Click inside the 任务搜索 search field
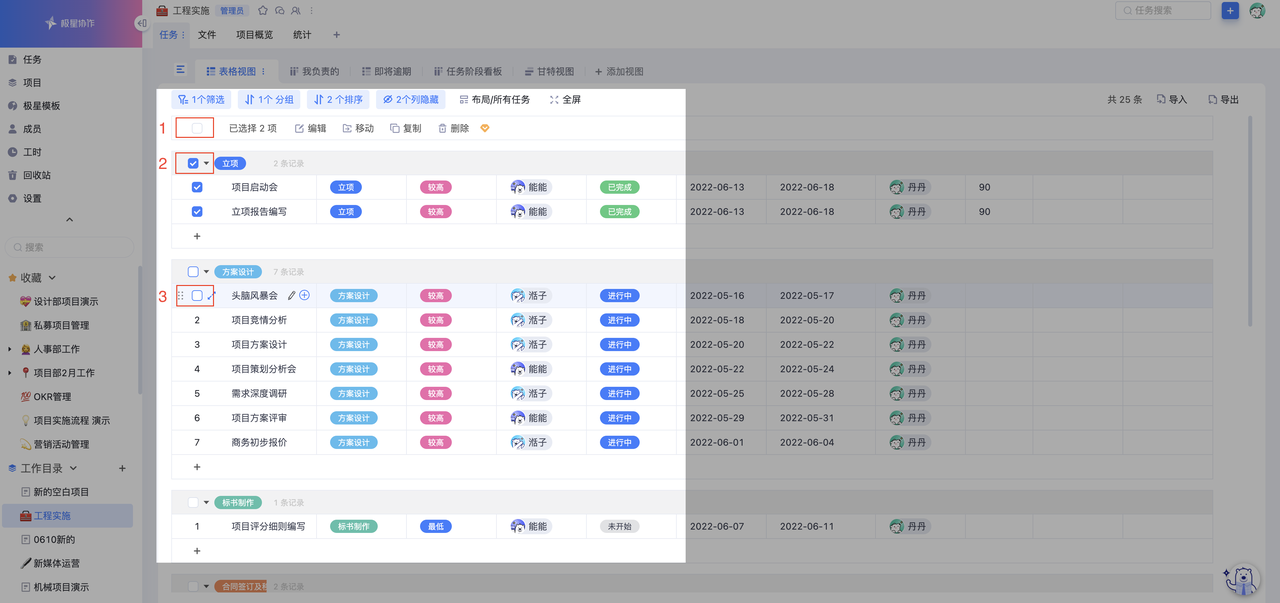This screenshot has width=1280, height=603. click(x=1163, y=11)
